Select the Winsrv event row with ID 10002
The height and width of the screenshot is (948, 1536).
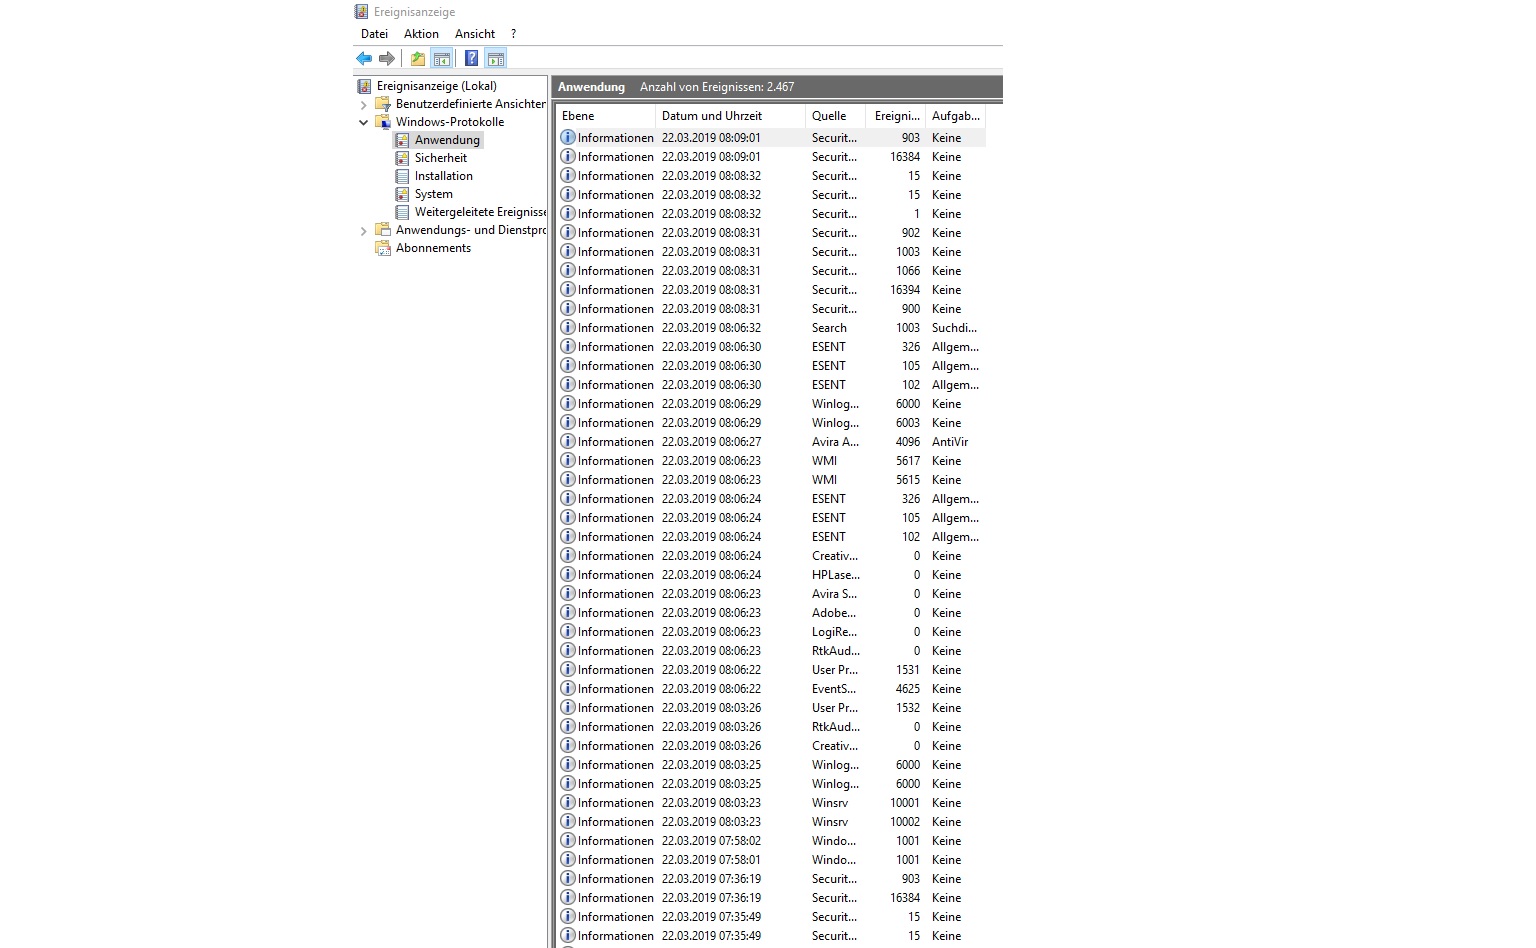pos(771,821)
